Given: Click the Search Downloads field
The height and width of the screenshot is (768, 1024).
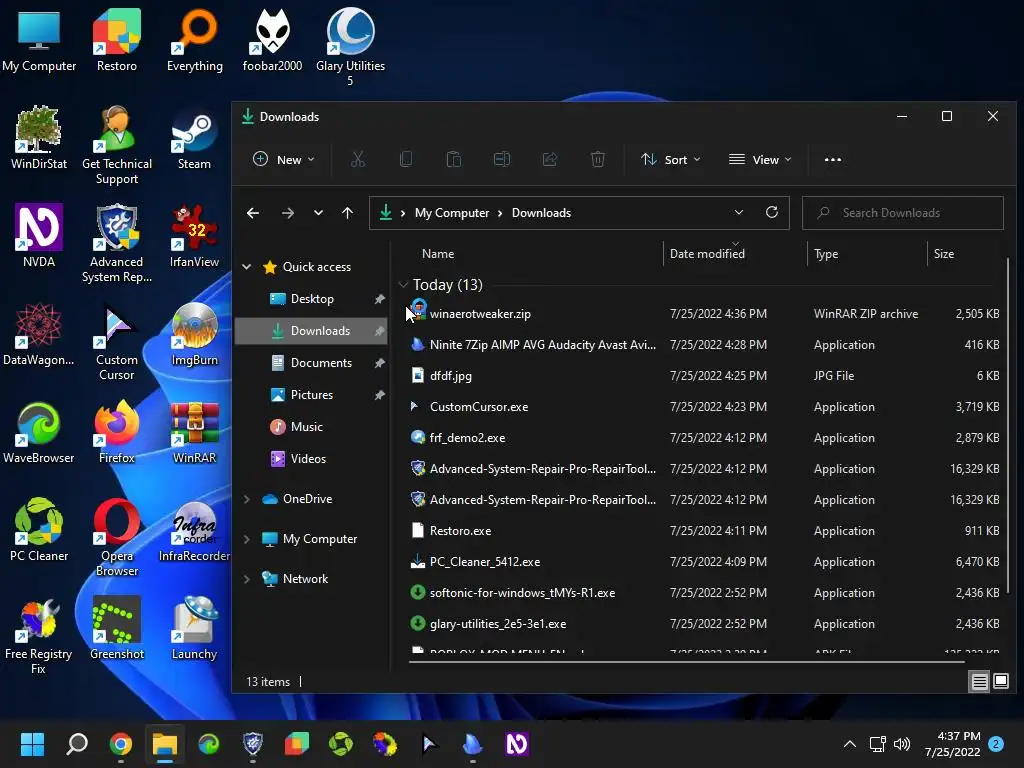Looking at the screenshot, I should pyautogui.click(x=903, y=213).
